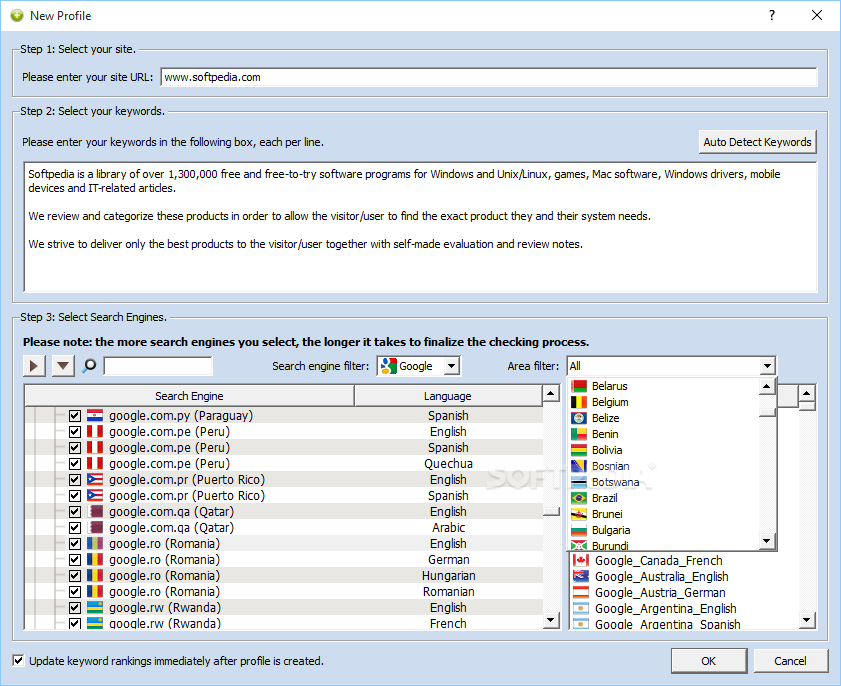The width and height of the screenshot is (841, 686).
Task: Select the Google_Australia_English entry
Action: (x=661, y=577)
